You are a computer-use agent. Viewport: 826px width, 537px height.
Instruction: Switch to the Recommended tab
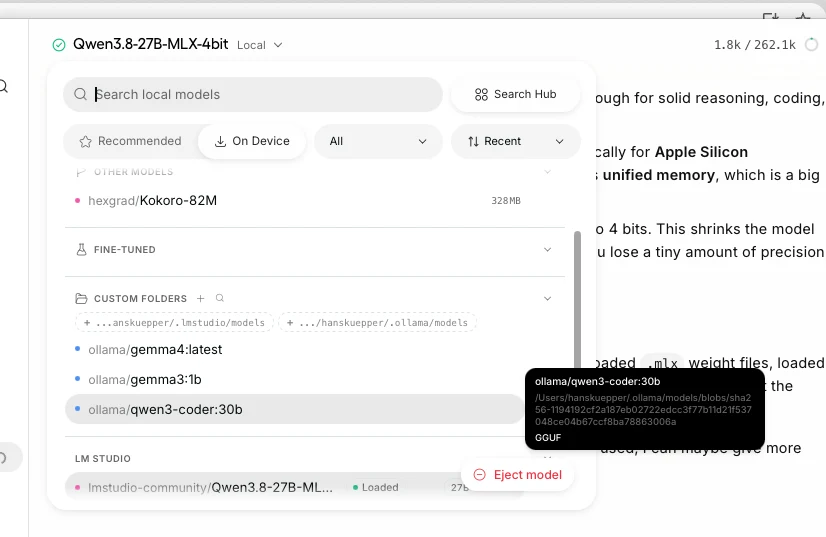(130, 141)
